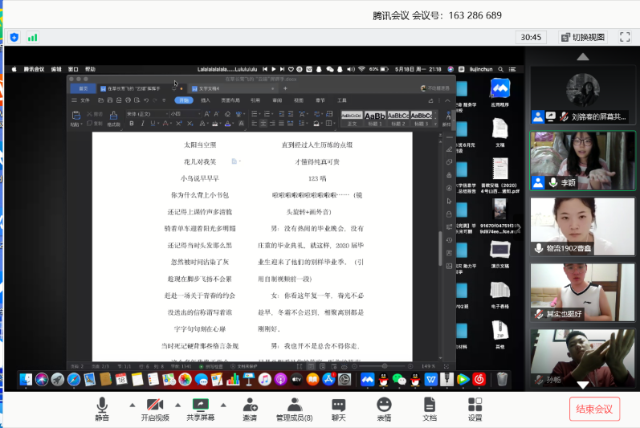Image resolution: width=640 pixels, height=428 pixels.
Task: Click the Photos icon in the shared Dock
Action: point(185,379)
